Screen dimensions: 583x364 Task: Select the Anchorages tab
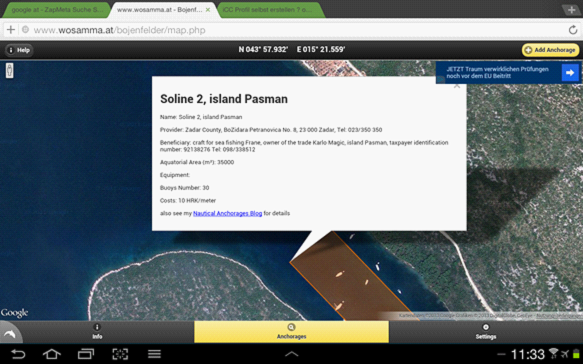point(292,332)
